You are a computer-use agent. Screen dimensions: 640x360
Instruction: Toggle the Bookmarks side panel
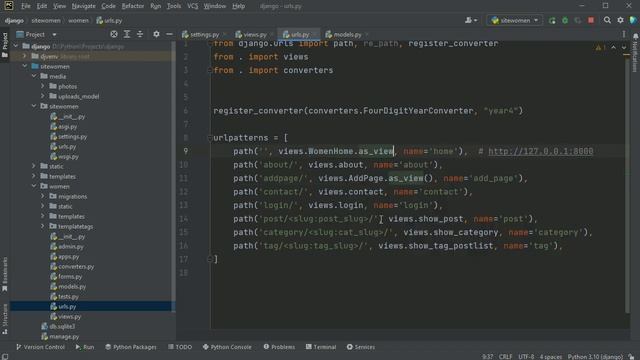pos(5,274)
